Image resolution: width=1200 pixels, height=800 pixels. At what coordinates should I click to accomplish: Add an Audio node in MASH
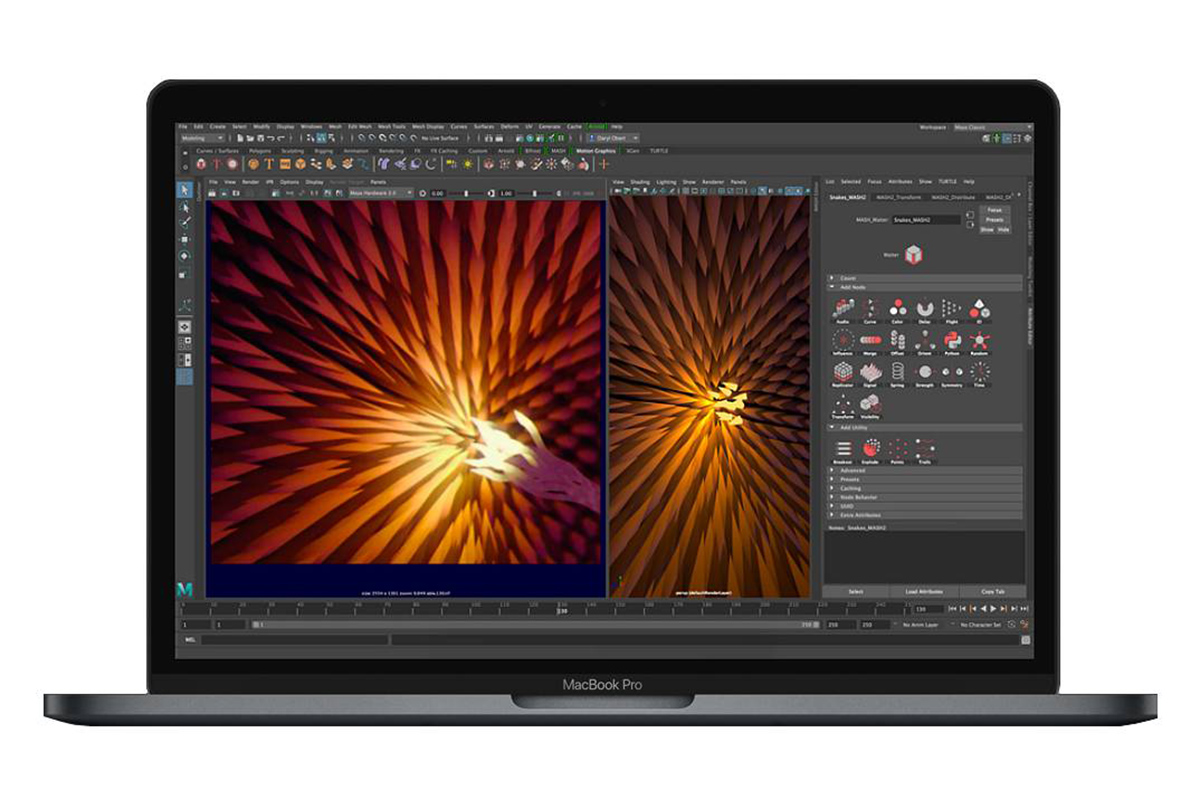tap(843, 309)
